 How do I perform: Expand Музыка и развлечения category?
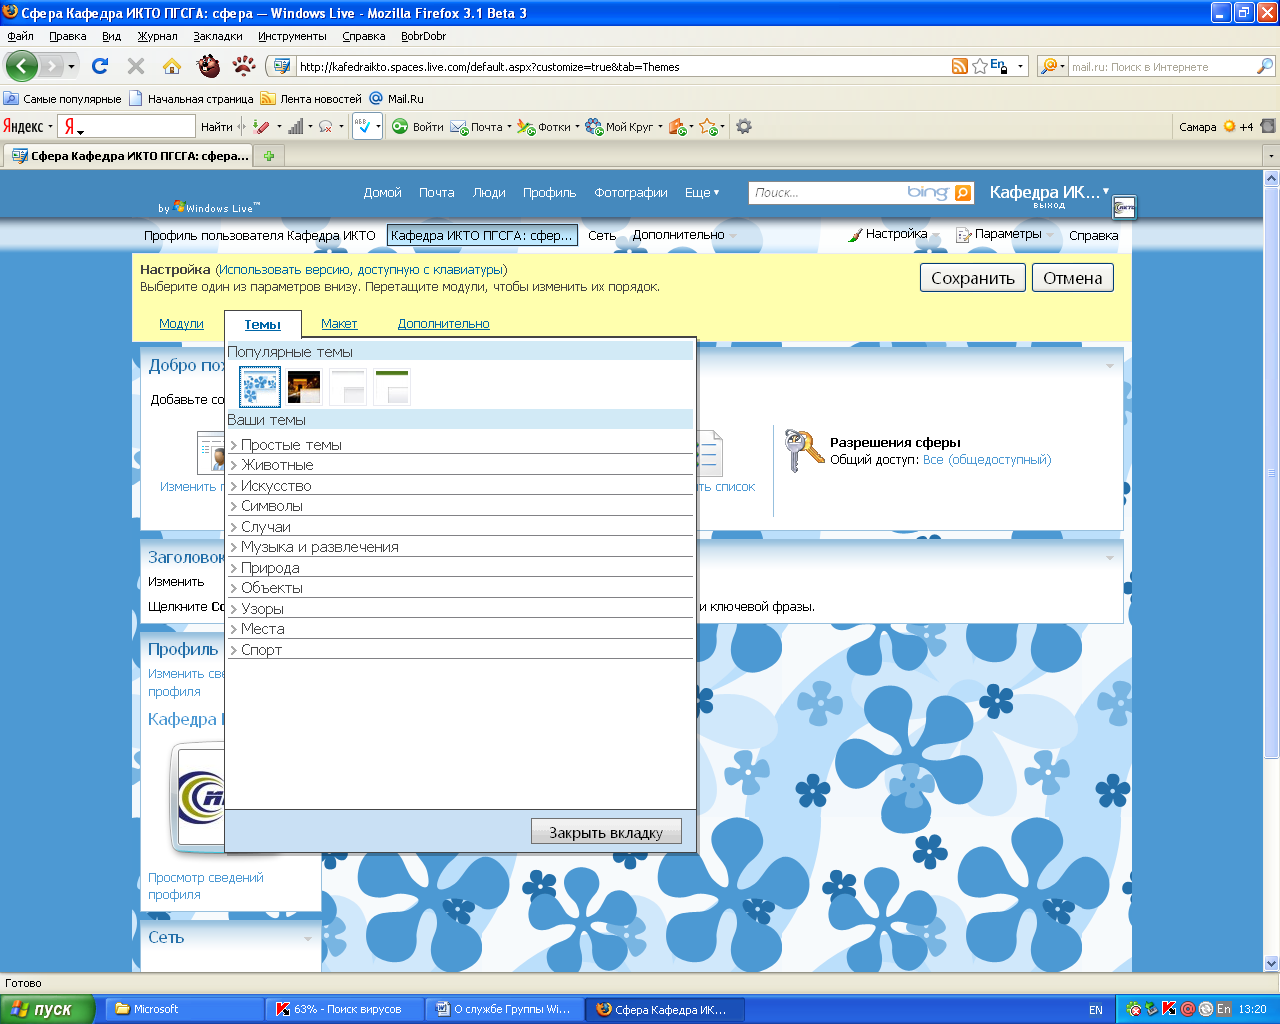coord(460,547)
